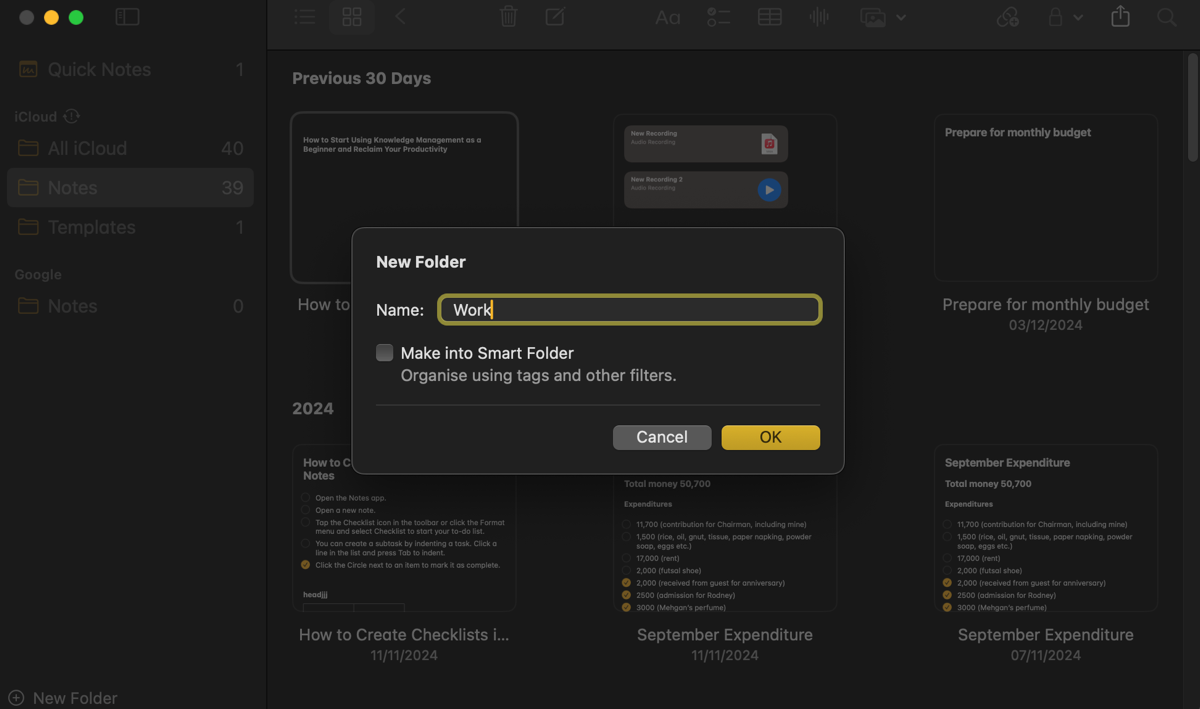Click the iCloud sync status icon

point(72,116)
